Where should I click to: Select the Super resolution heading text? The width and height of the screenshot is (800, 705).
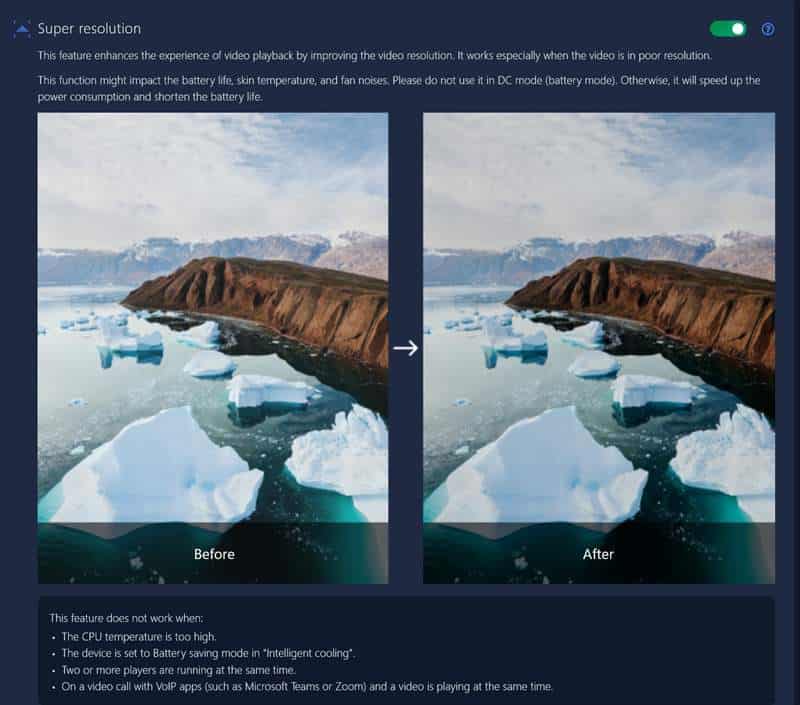pos(89,29)
